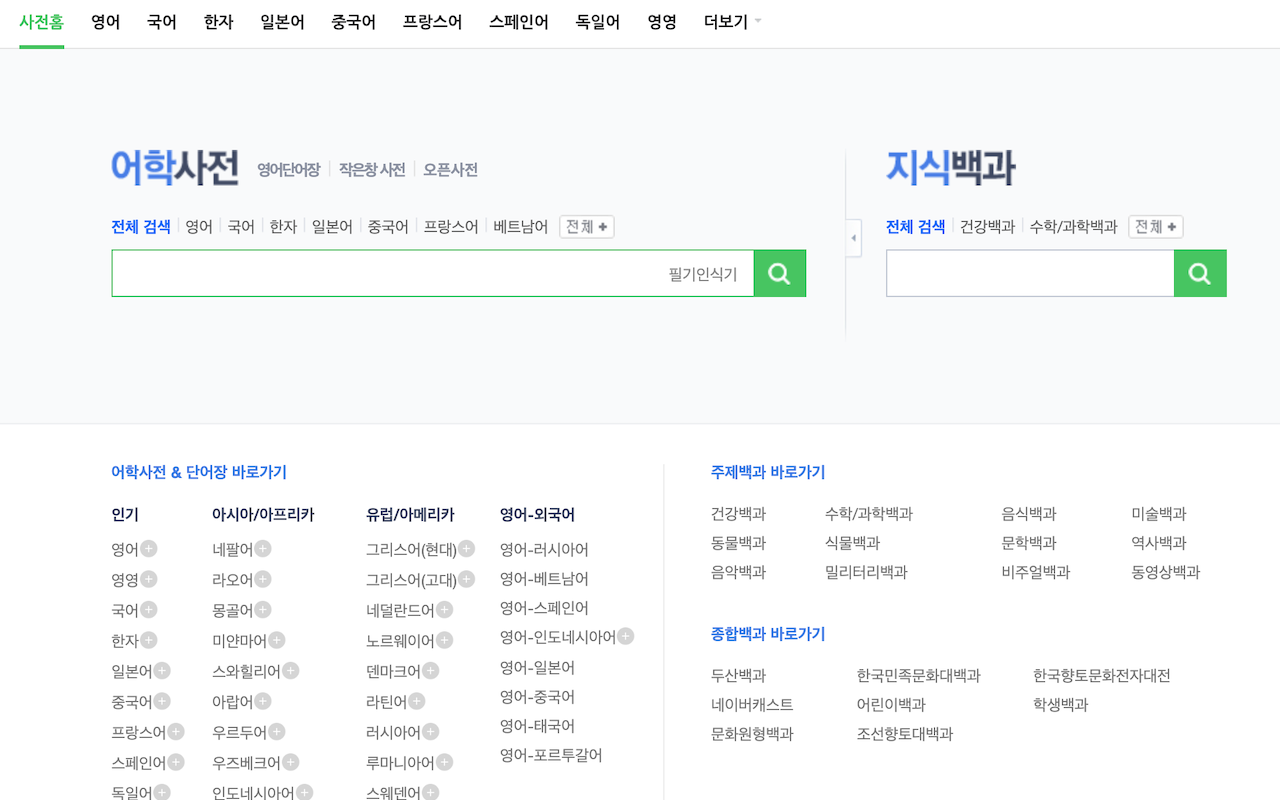Select 수학/과학백과 filter above encyclopedia search
1280x800 pixels.
1073,227
